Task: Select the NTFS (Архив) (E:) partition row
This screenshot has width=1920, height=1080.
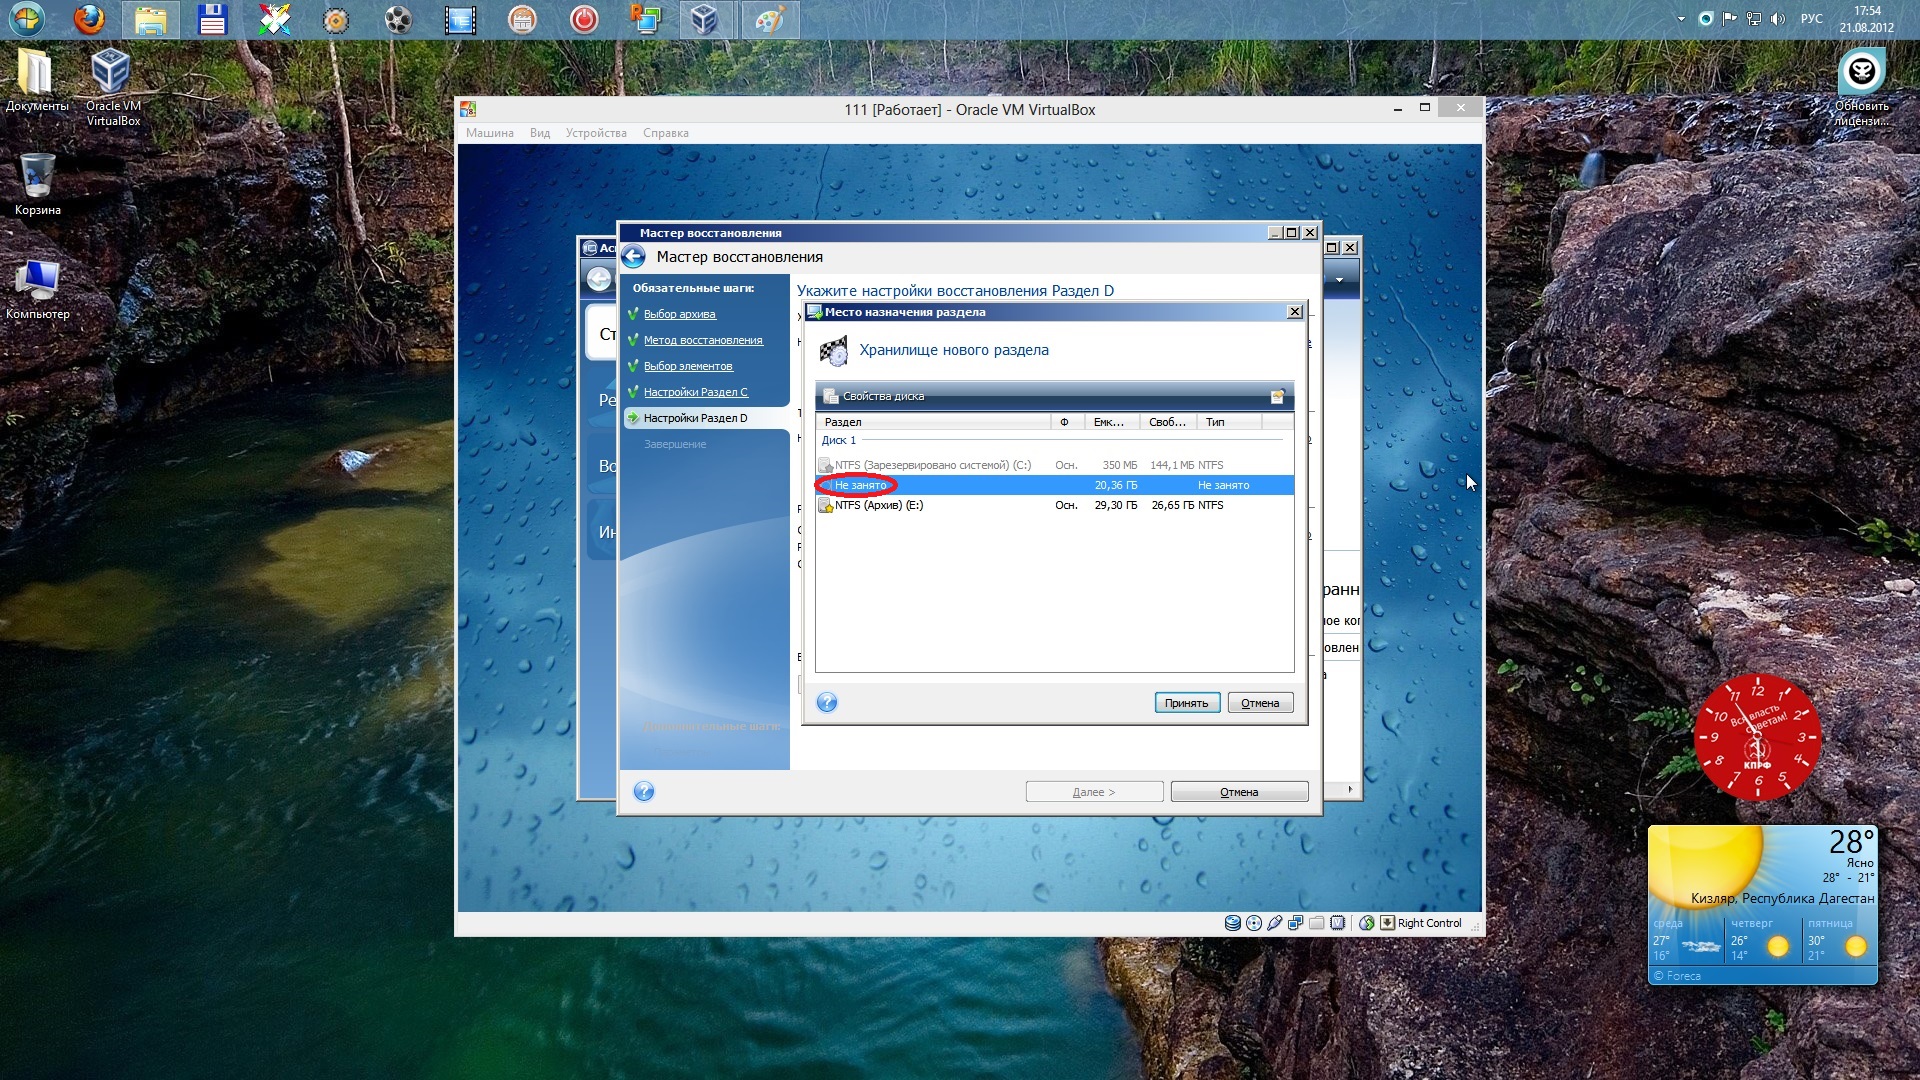Action: (x=878, y=506)
